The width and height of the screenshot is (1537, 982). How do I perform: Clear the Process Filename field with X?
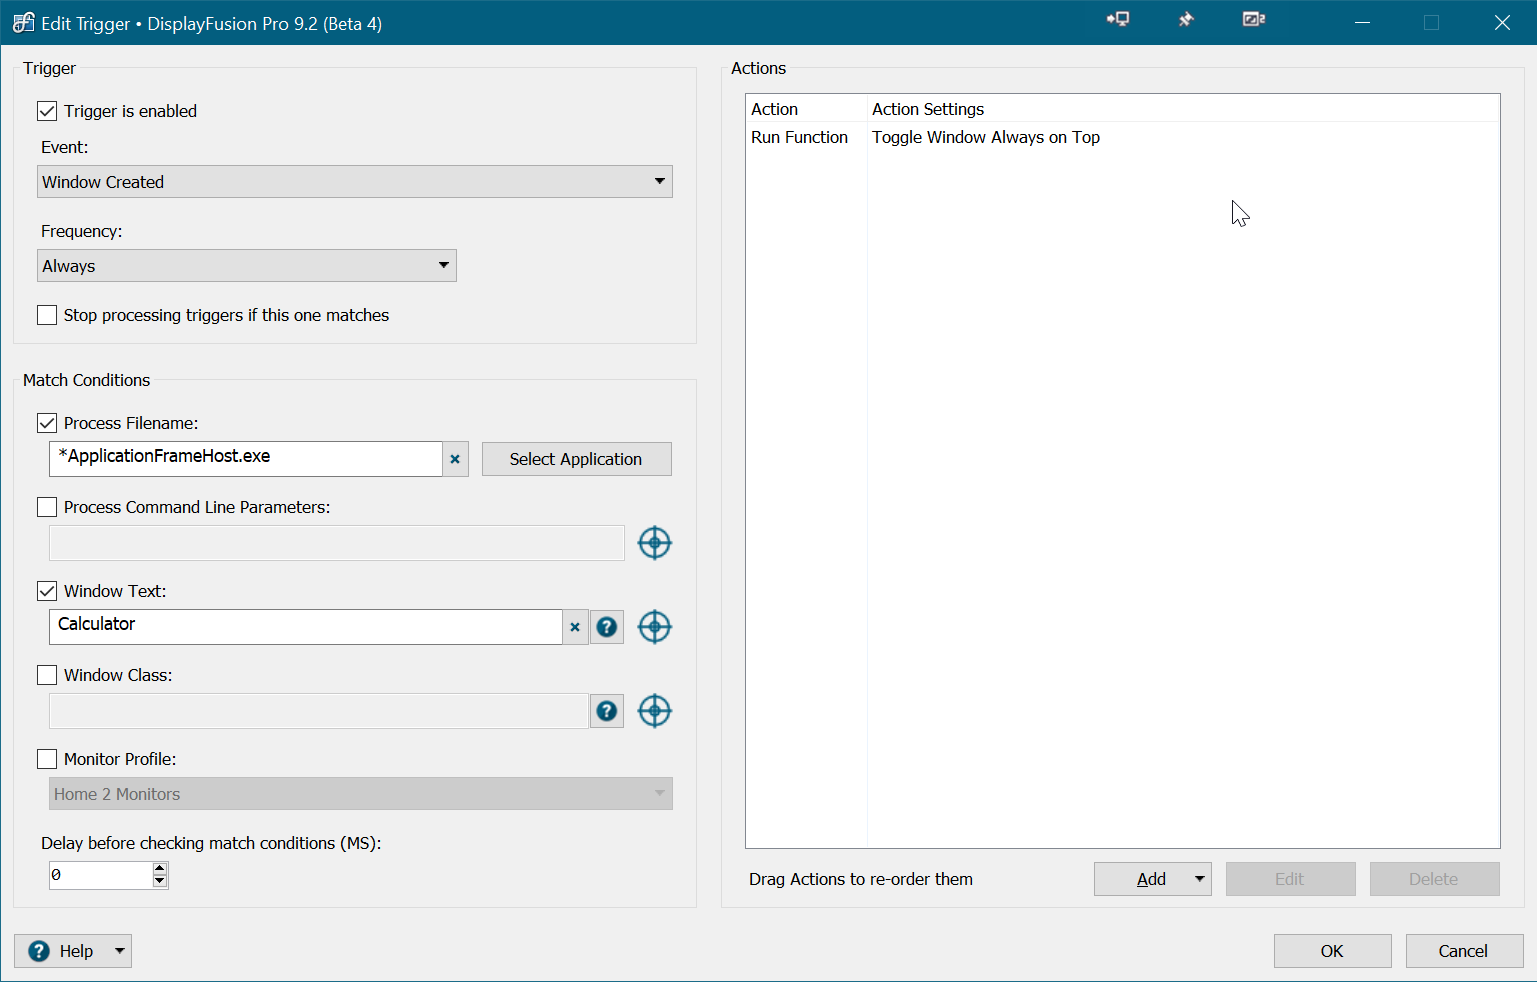coord(455,459)
